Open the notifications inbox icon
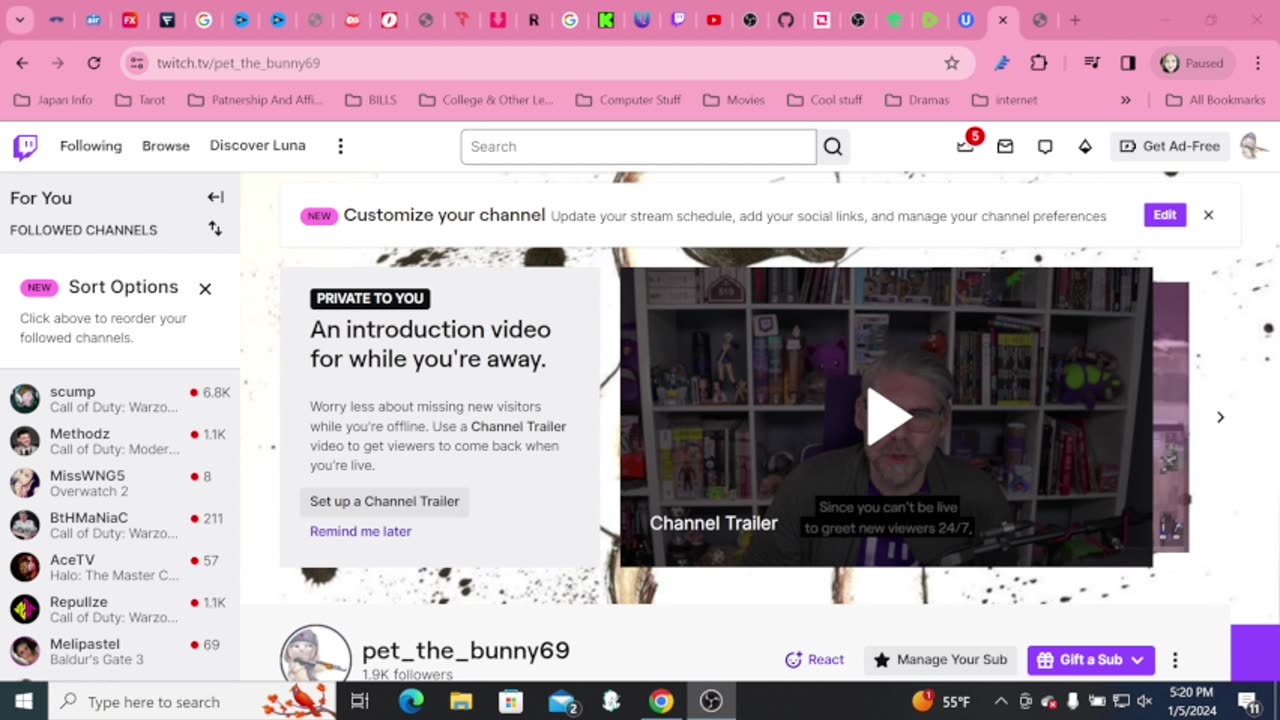Viewport: 1280px width, 720px height. 1005,146
